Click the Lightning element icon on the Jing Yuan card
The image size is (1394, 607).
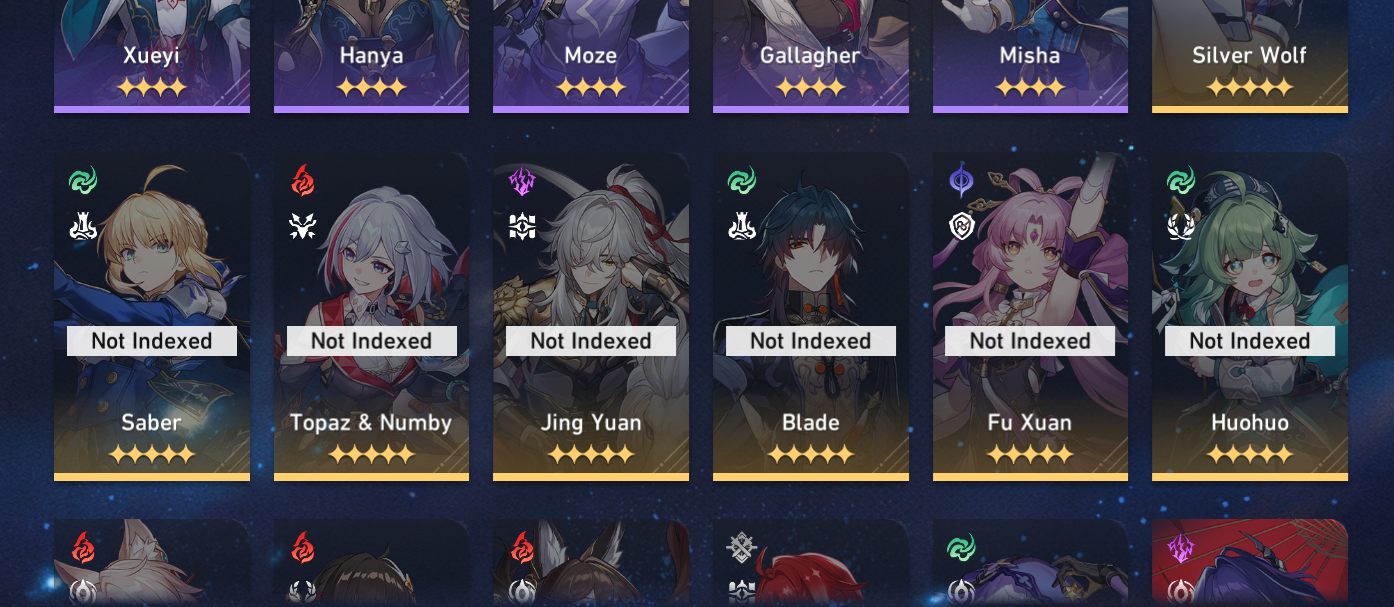(x=522, y=181)
